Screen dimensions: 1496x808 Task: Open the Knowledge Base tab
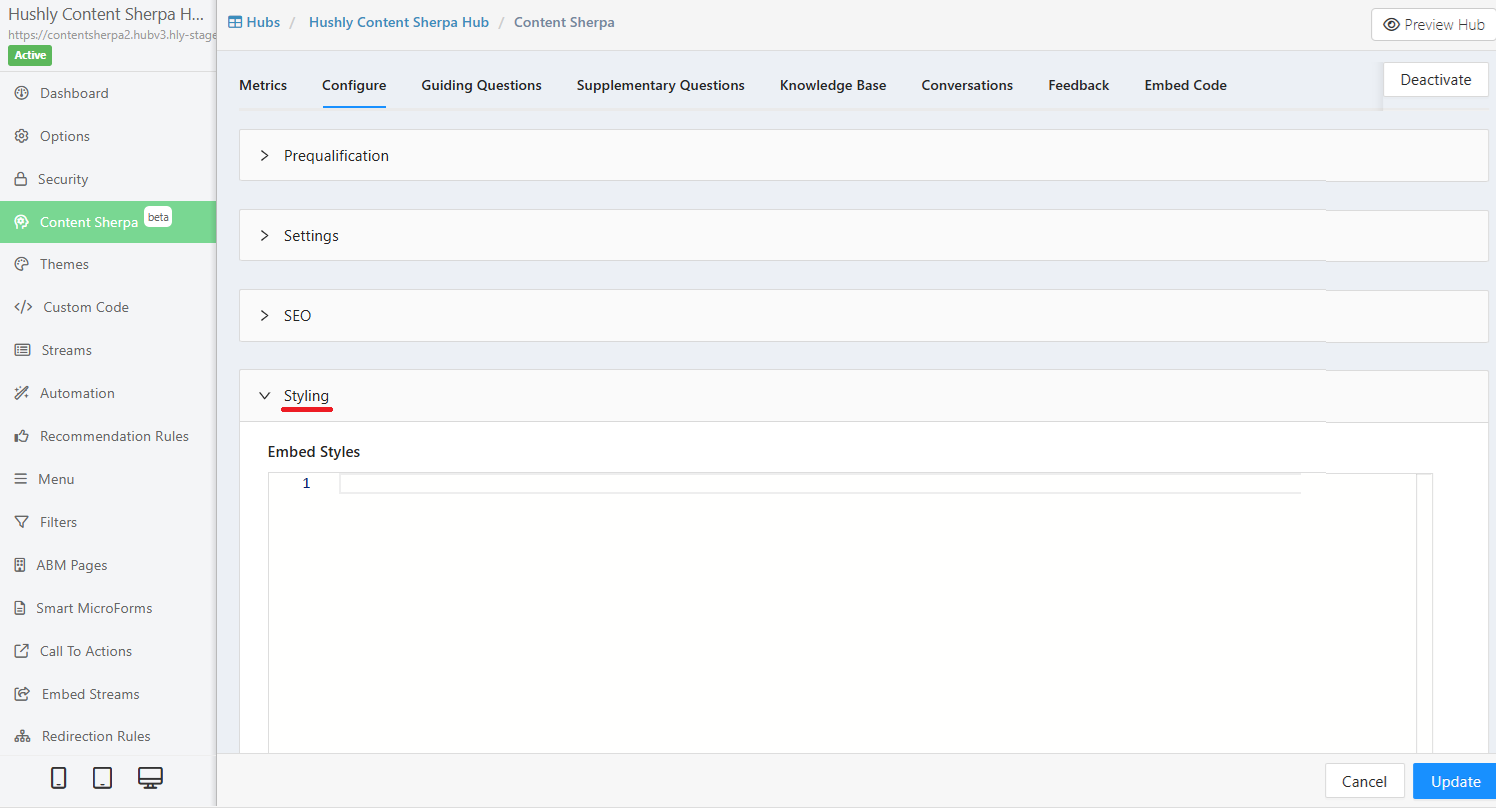(x=833, y=85)
